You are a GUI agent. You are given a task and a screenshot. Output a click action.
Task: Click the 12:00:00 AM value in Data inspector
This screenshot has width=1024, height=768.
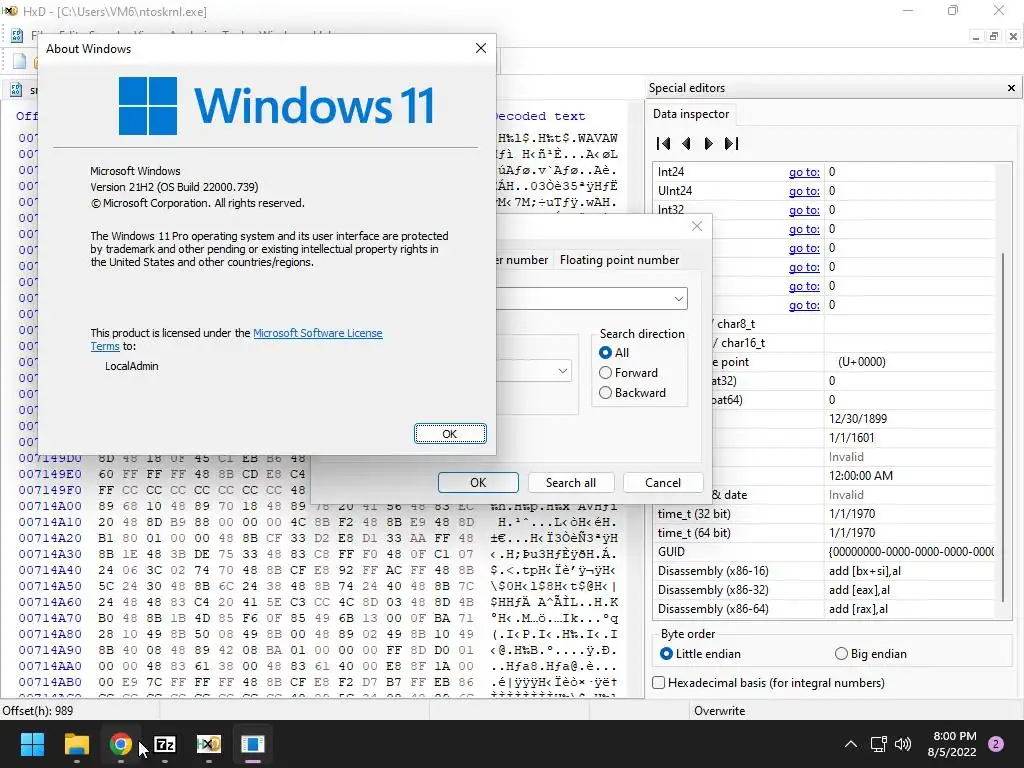(861, 476)
